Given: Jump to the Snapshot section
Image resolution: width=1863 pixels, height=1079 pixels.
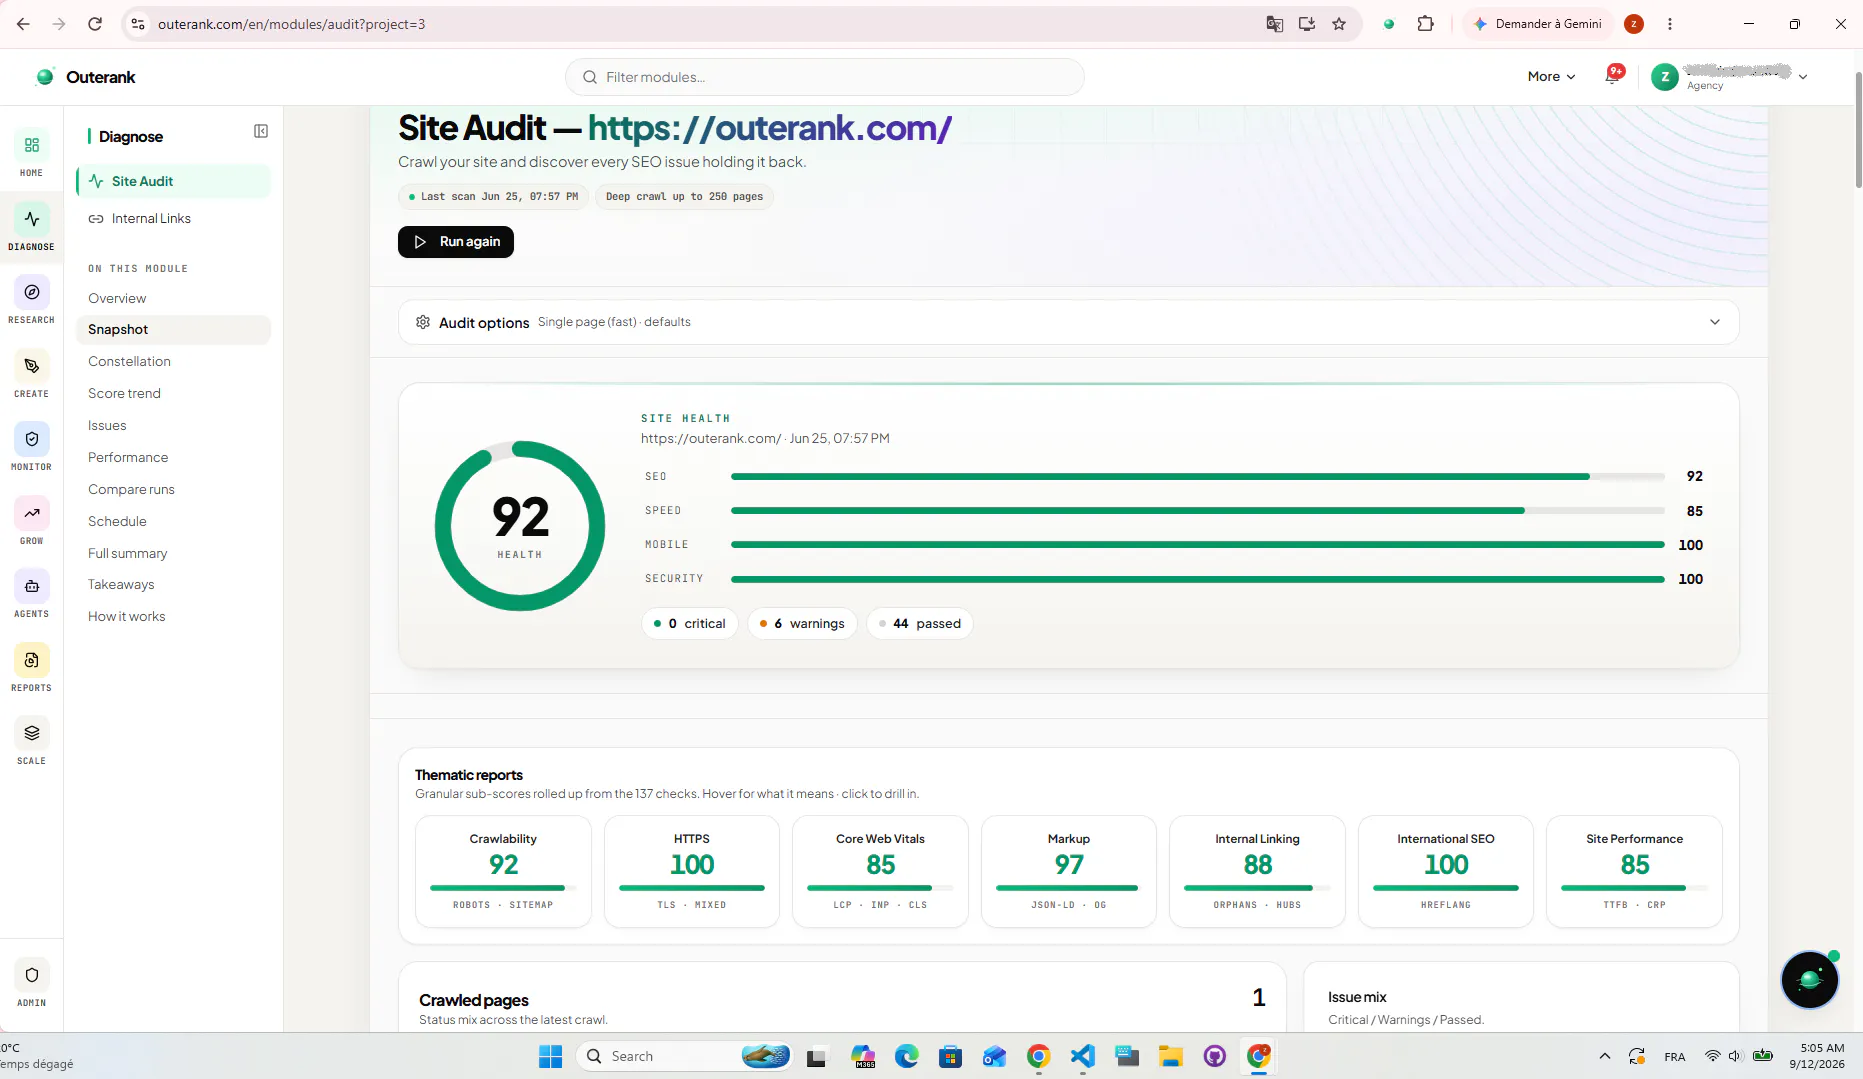Looking at the screenshot, I should (173, 330).
